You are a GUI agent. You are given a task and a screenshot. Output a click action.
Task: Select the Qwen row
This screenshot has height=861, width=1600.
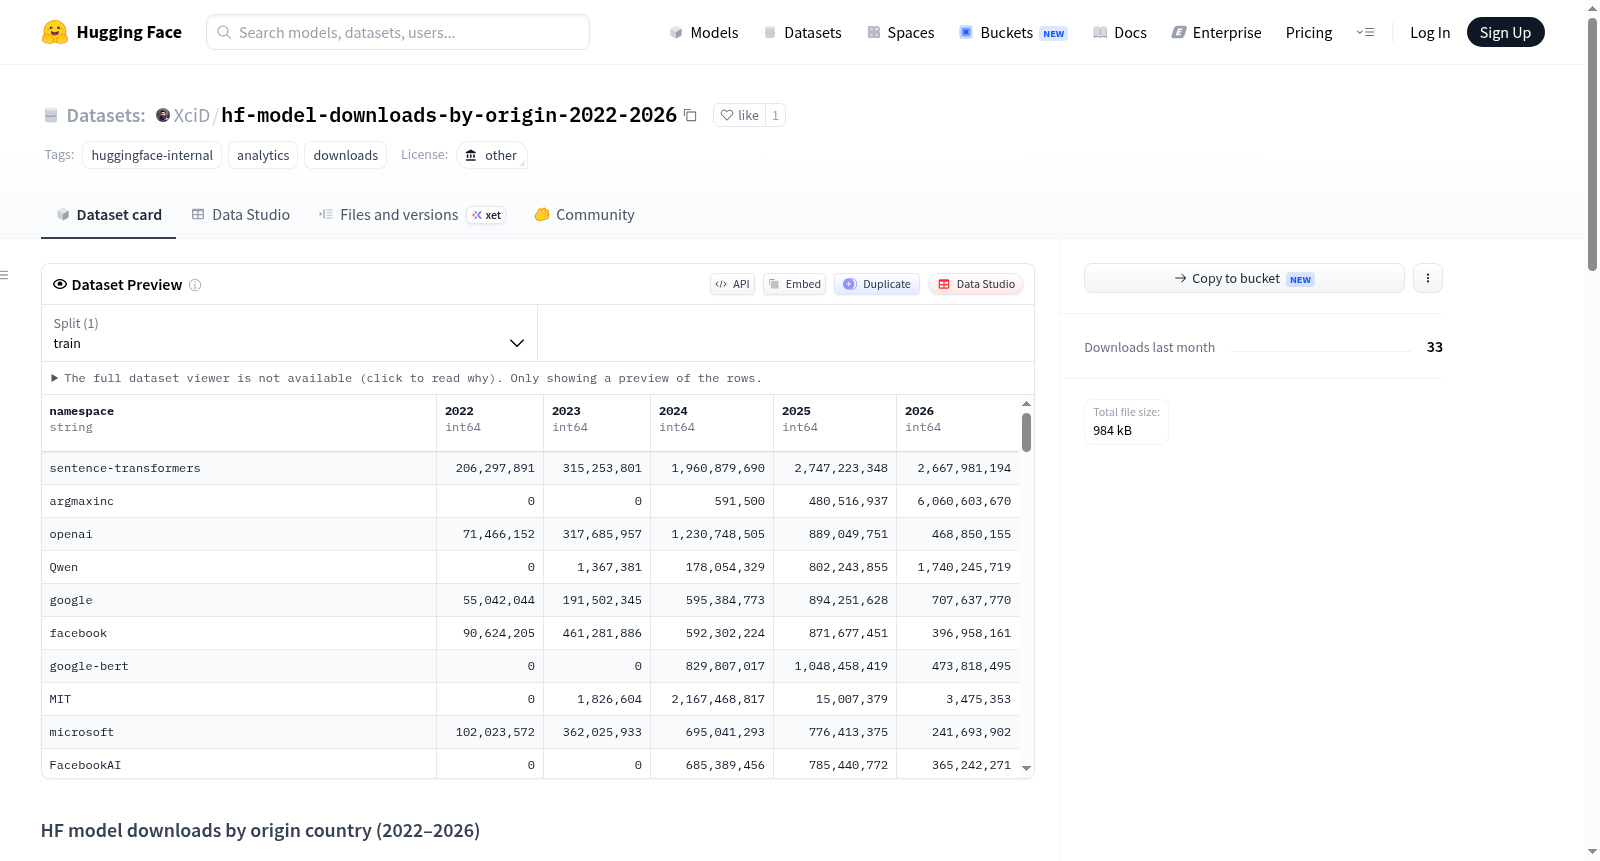(530, 567)
